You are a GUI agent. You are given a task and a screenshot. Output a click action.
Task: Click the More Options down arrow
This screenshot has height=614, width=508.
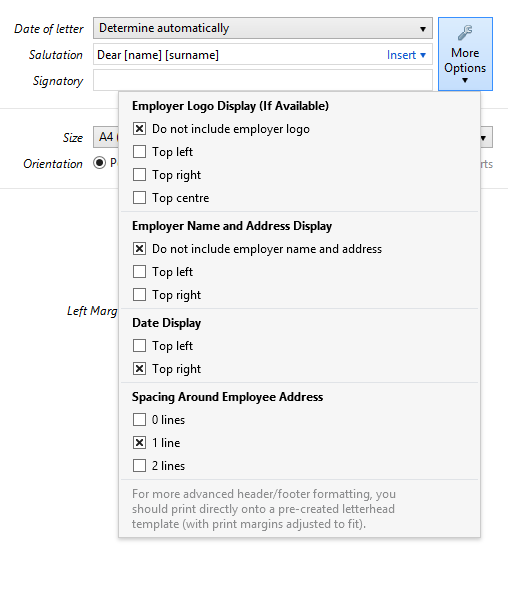click(x=465, y=81)
